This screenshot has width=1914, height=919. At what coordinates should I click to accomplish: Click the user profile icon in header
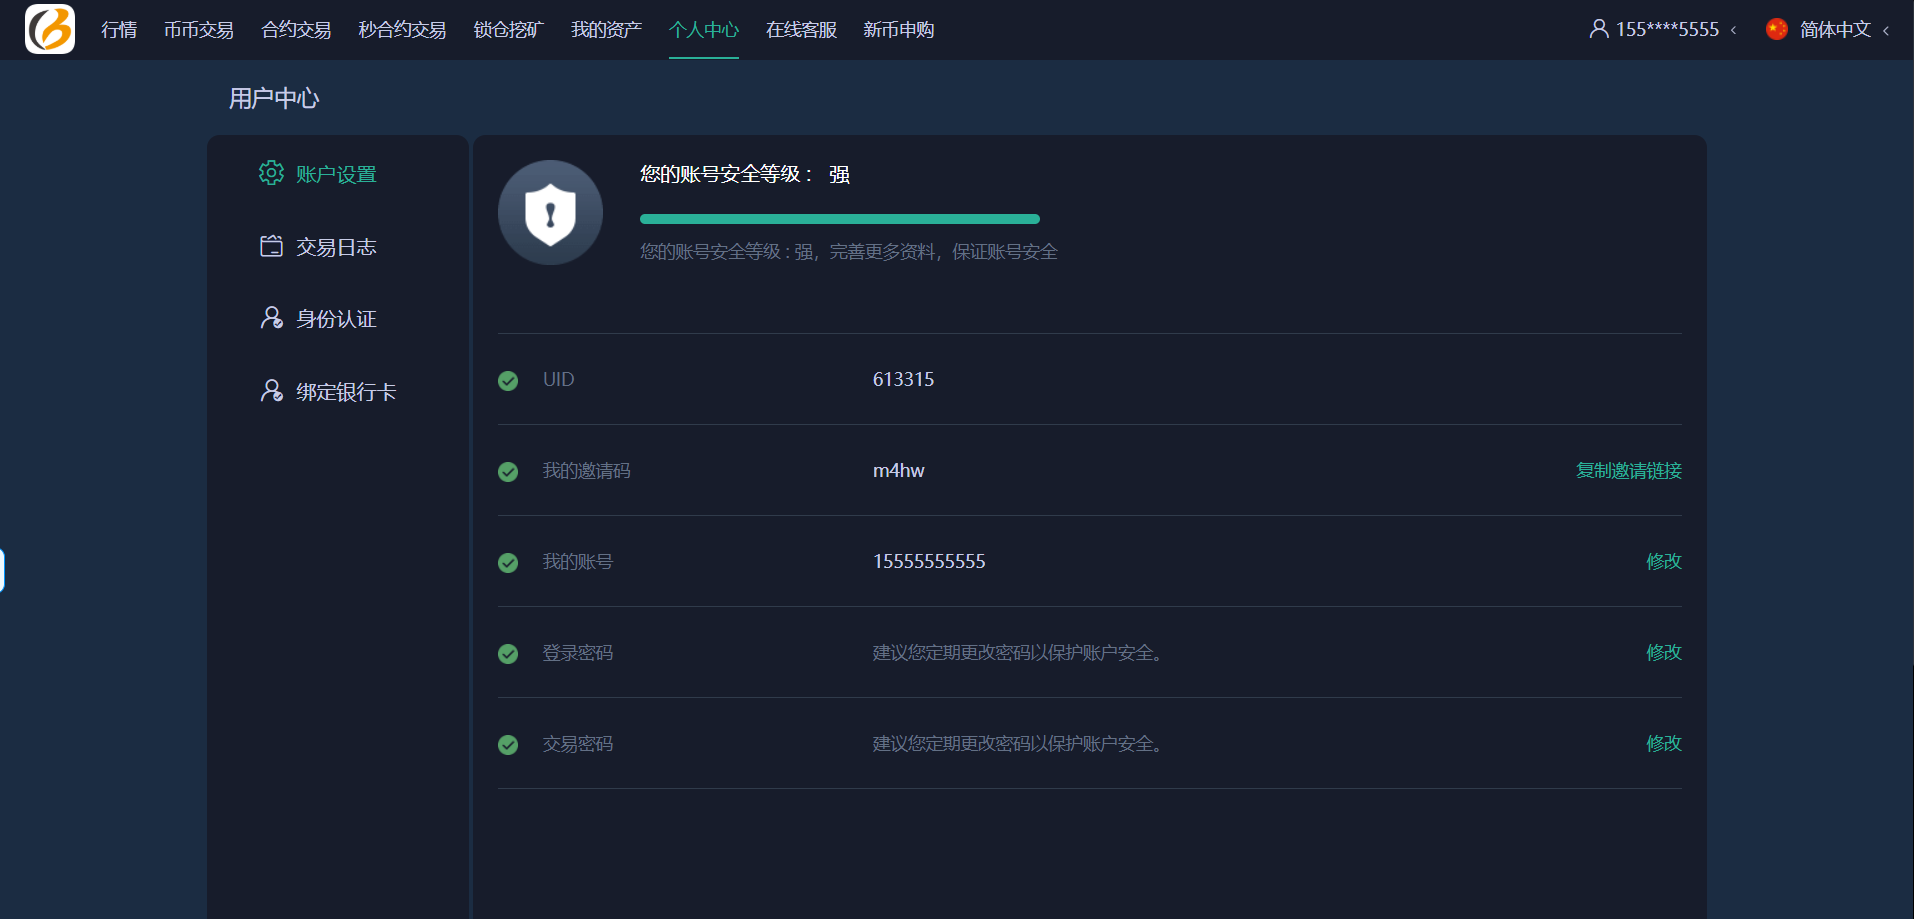click(x=1599, y=29)
